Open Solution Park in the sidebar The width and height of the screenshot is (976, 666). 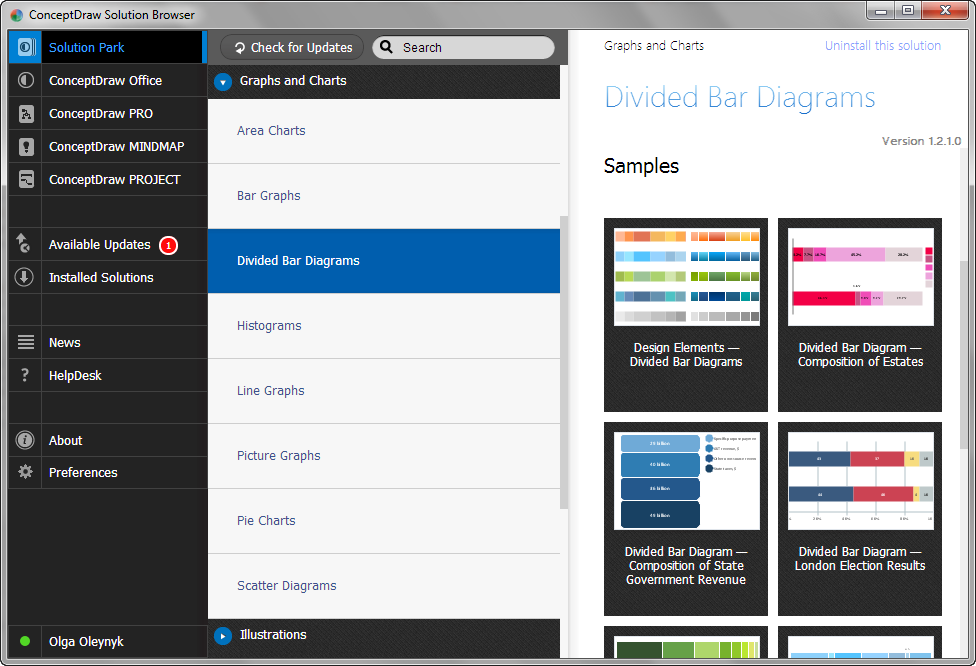tap(108, 47)
